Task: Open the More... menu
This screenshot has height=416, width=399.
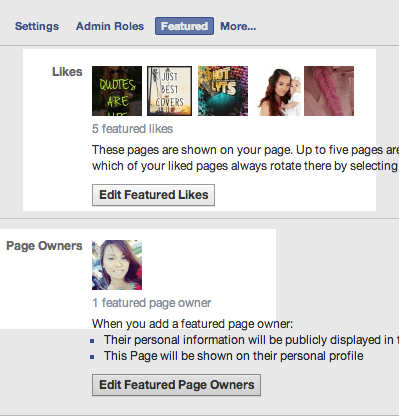Action: point(238,26)
